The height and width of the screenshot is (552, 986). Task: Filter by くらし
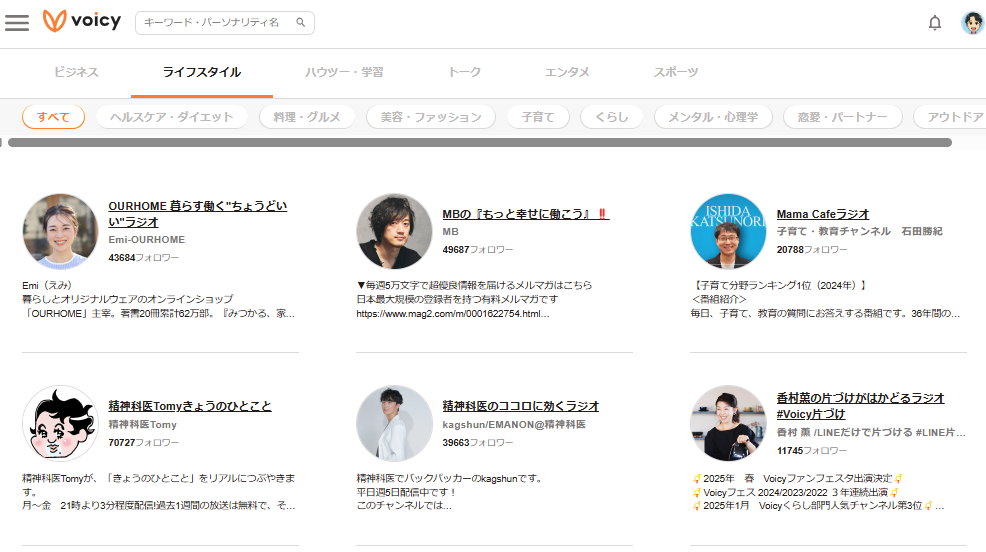click(612, 117)
